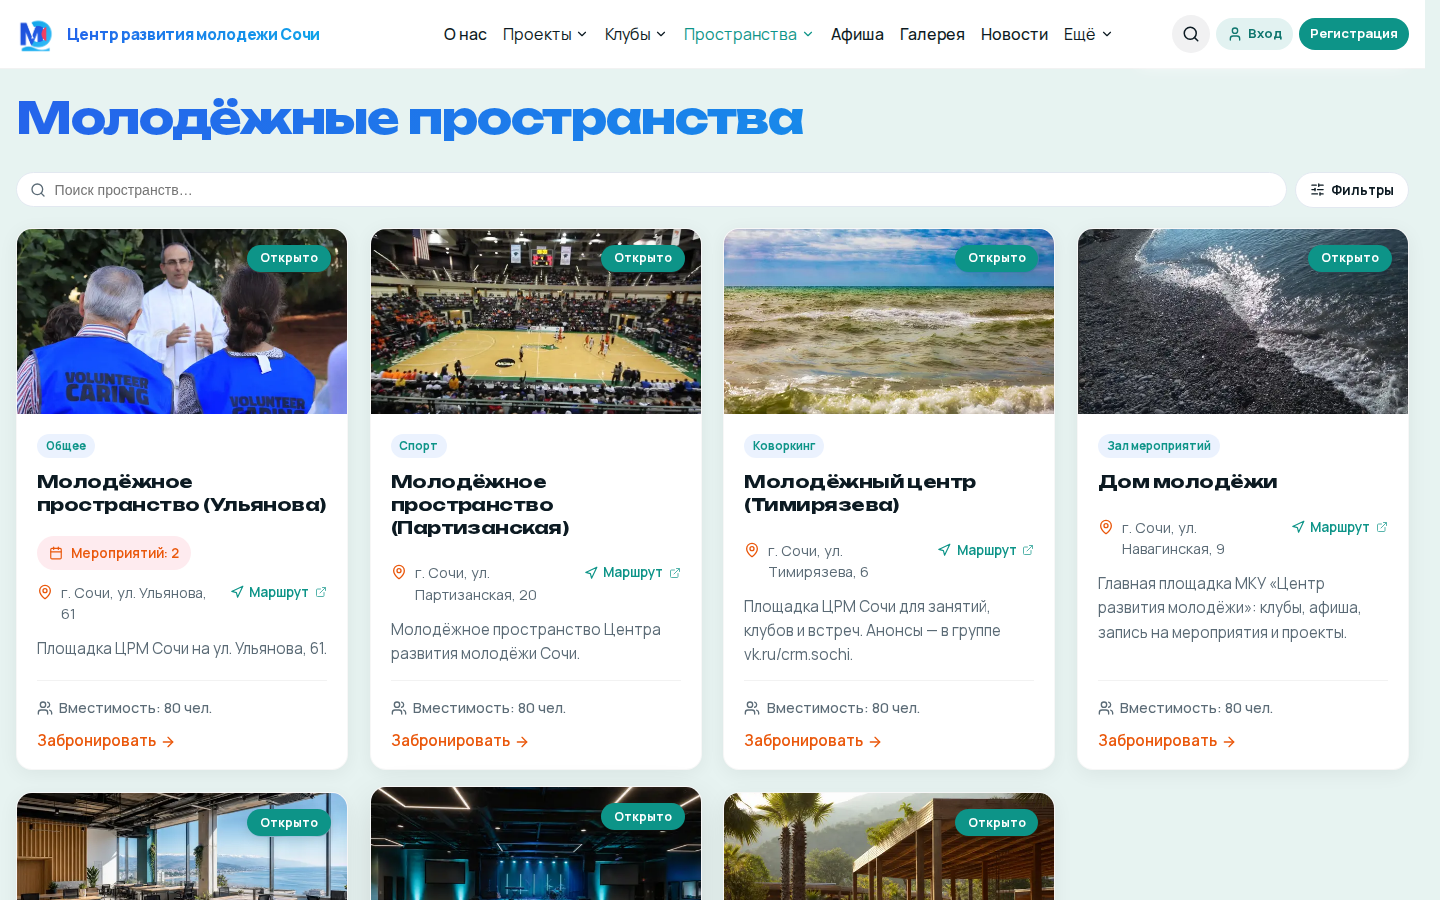The width and height of the screenshot is (1440, 900).
Task: Click the location pin by Партизанская, 20
Action: click(x=399, y=572)
